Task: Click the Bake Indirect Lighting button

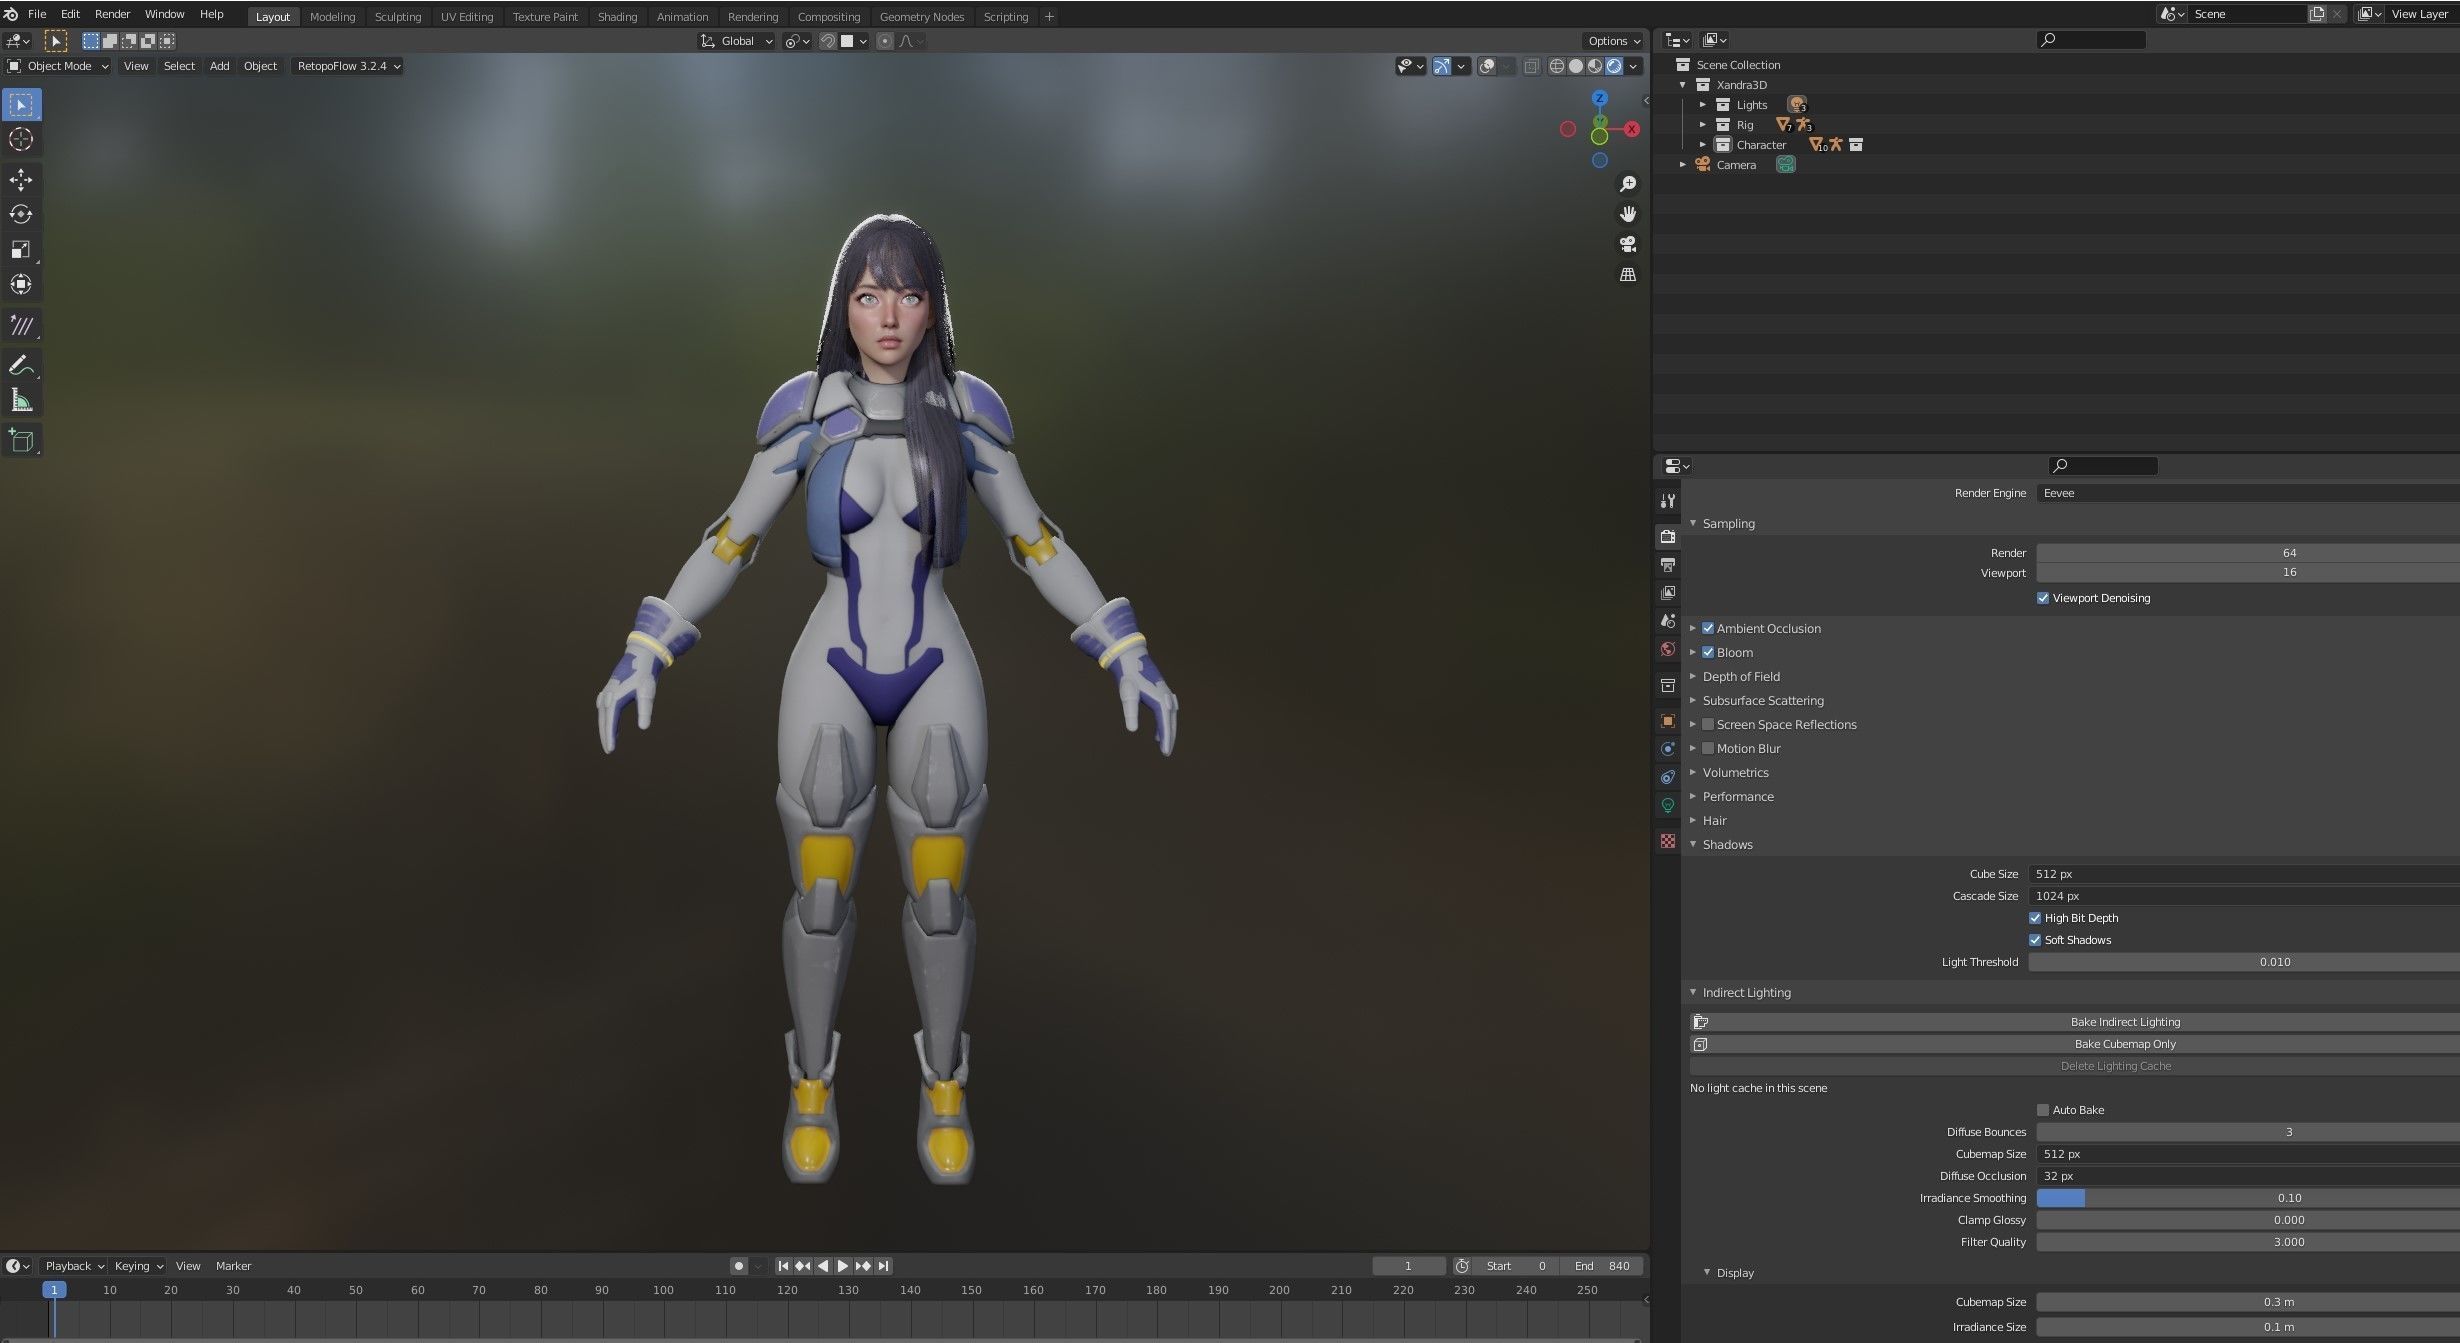Action: coord(2075,1022)
